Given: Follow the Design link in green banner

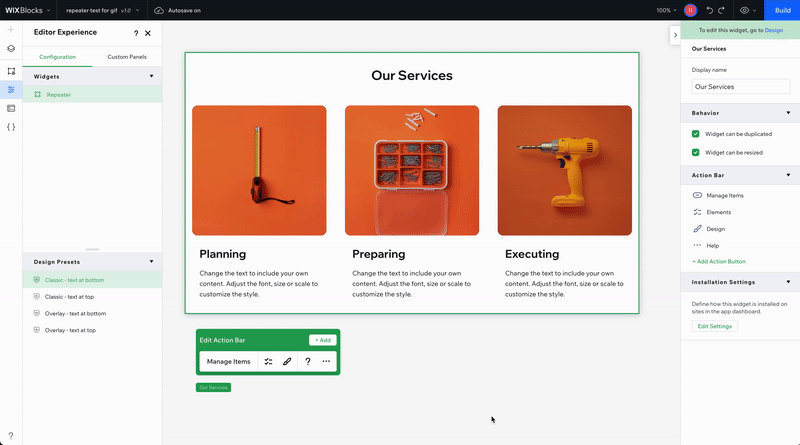Looking at the screenshot, I should (773, 30).
